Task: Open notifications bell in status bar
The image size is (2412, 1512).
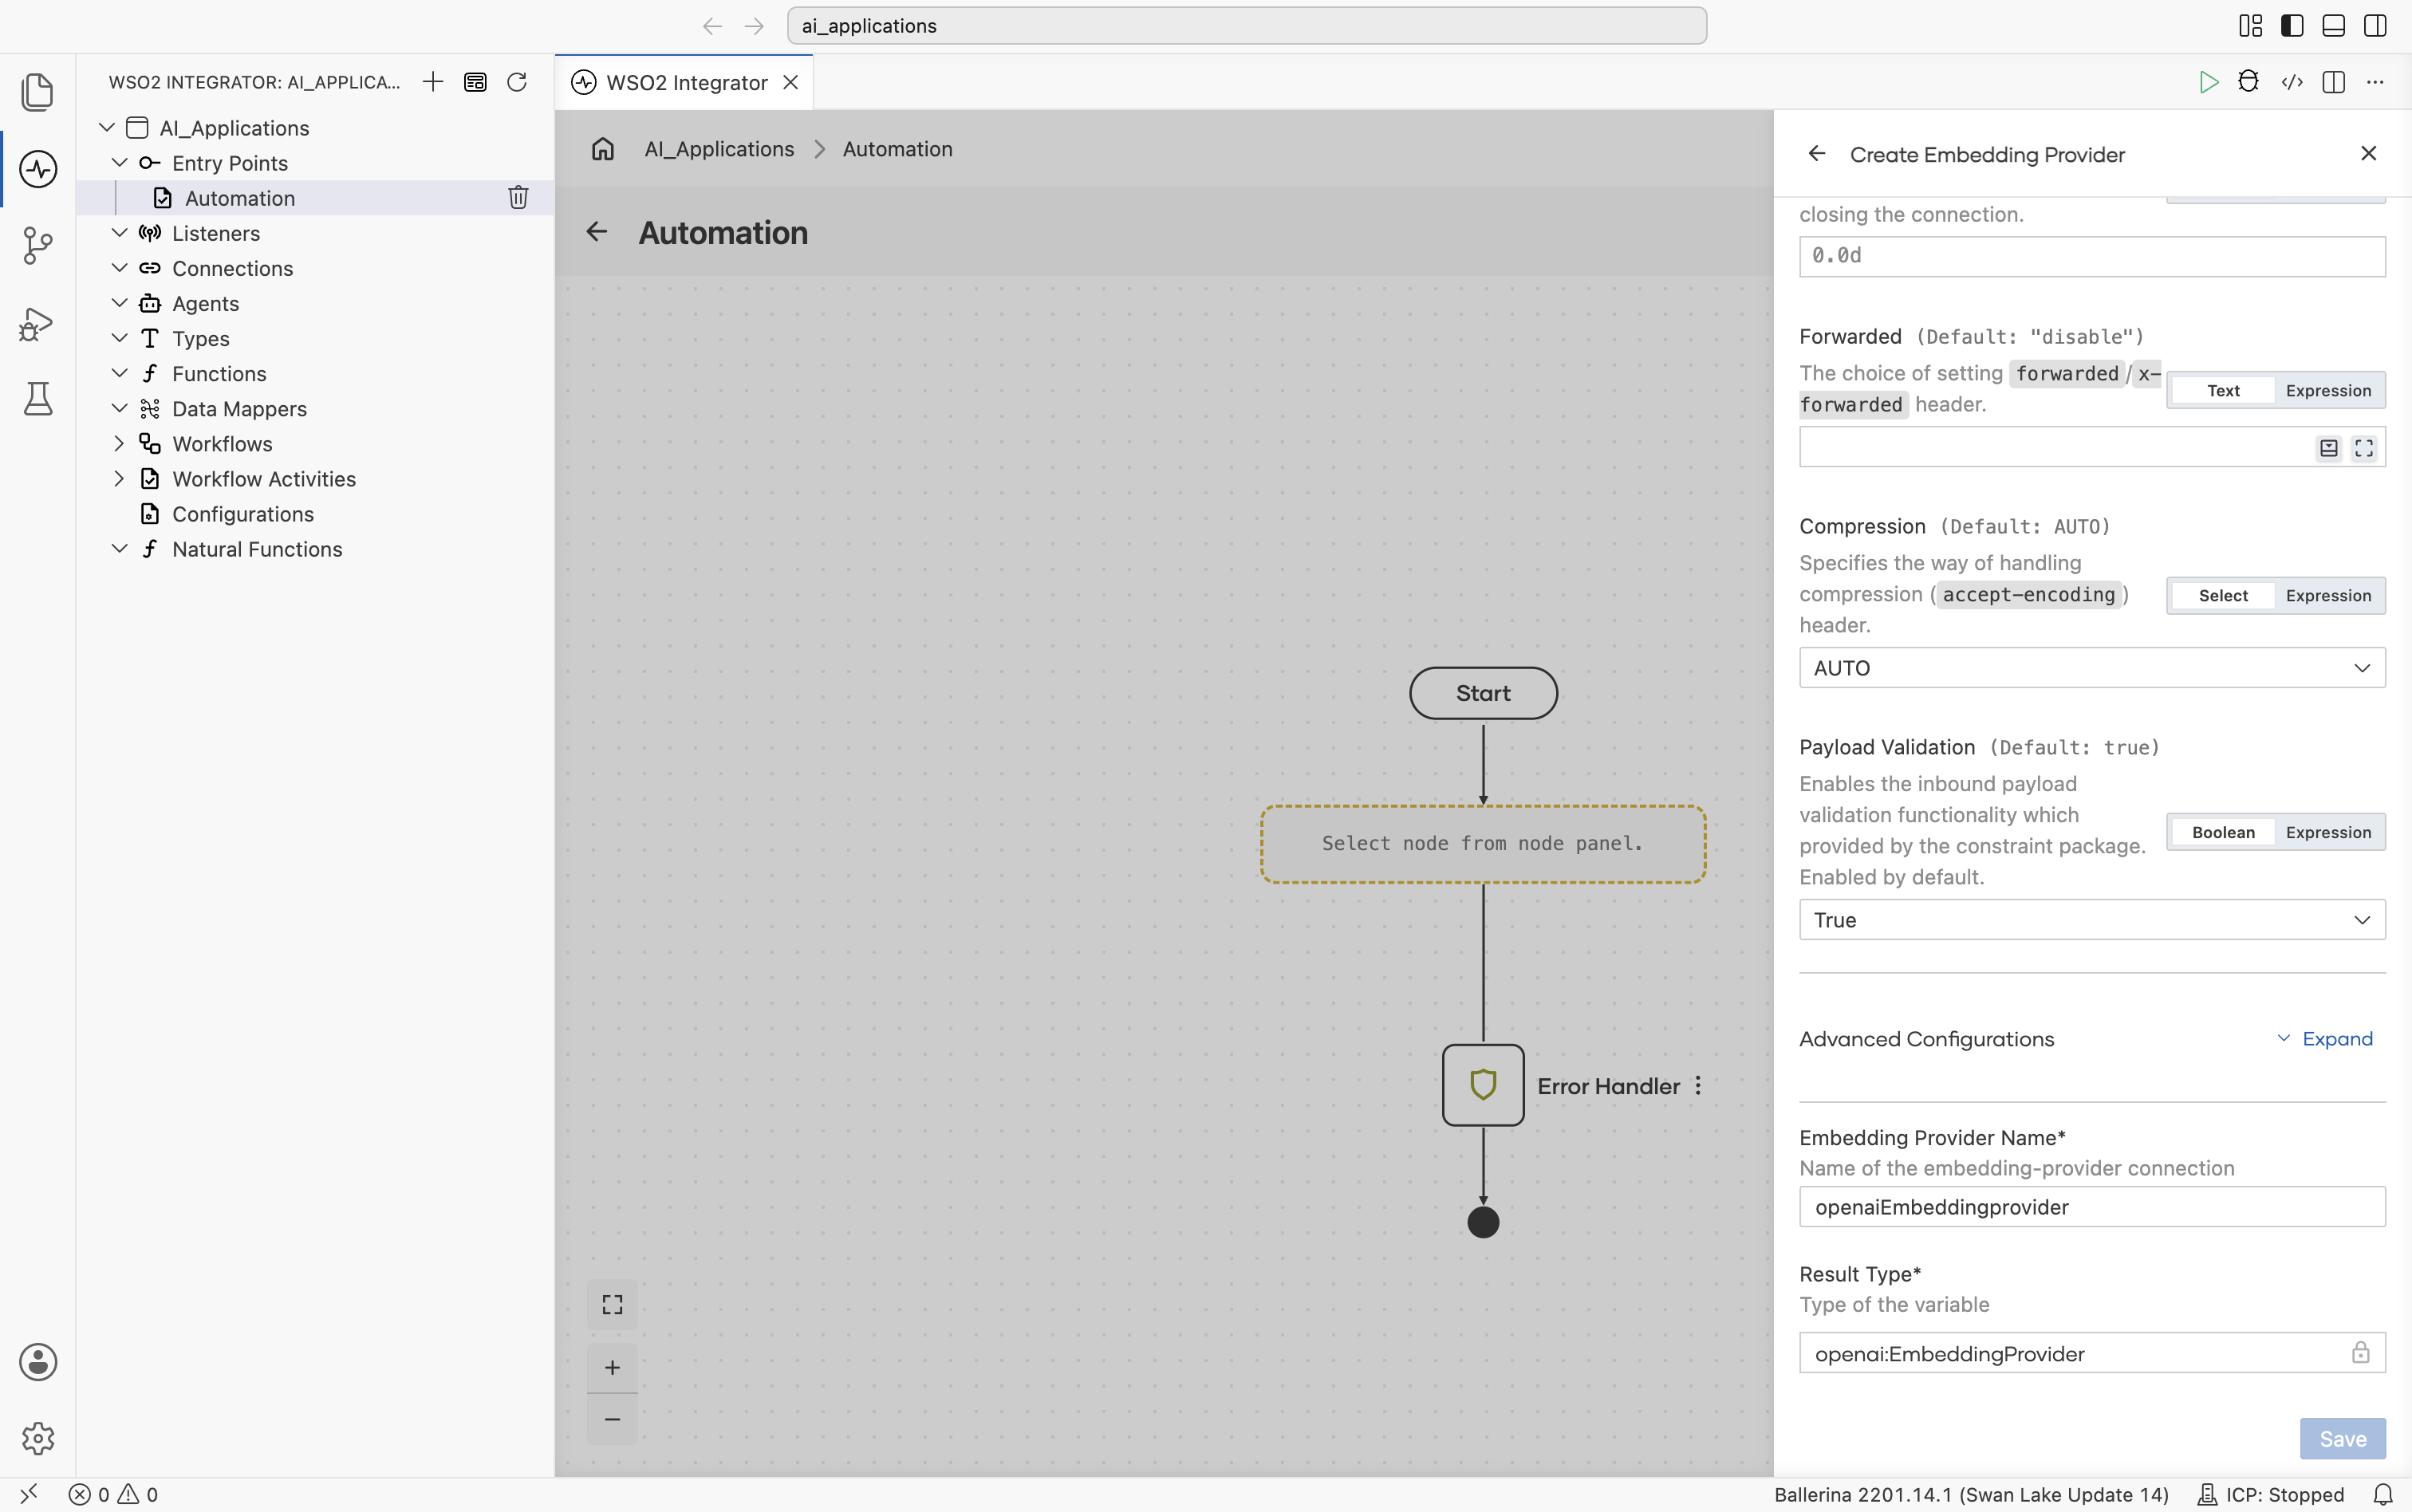Action: point(2383,1494)
